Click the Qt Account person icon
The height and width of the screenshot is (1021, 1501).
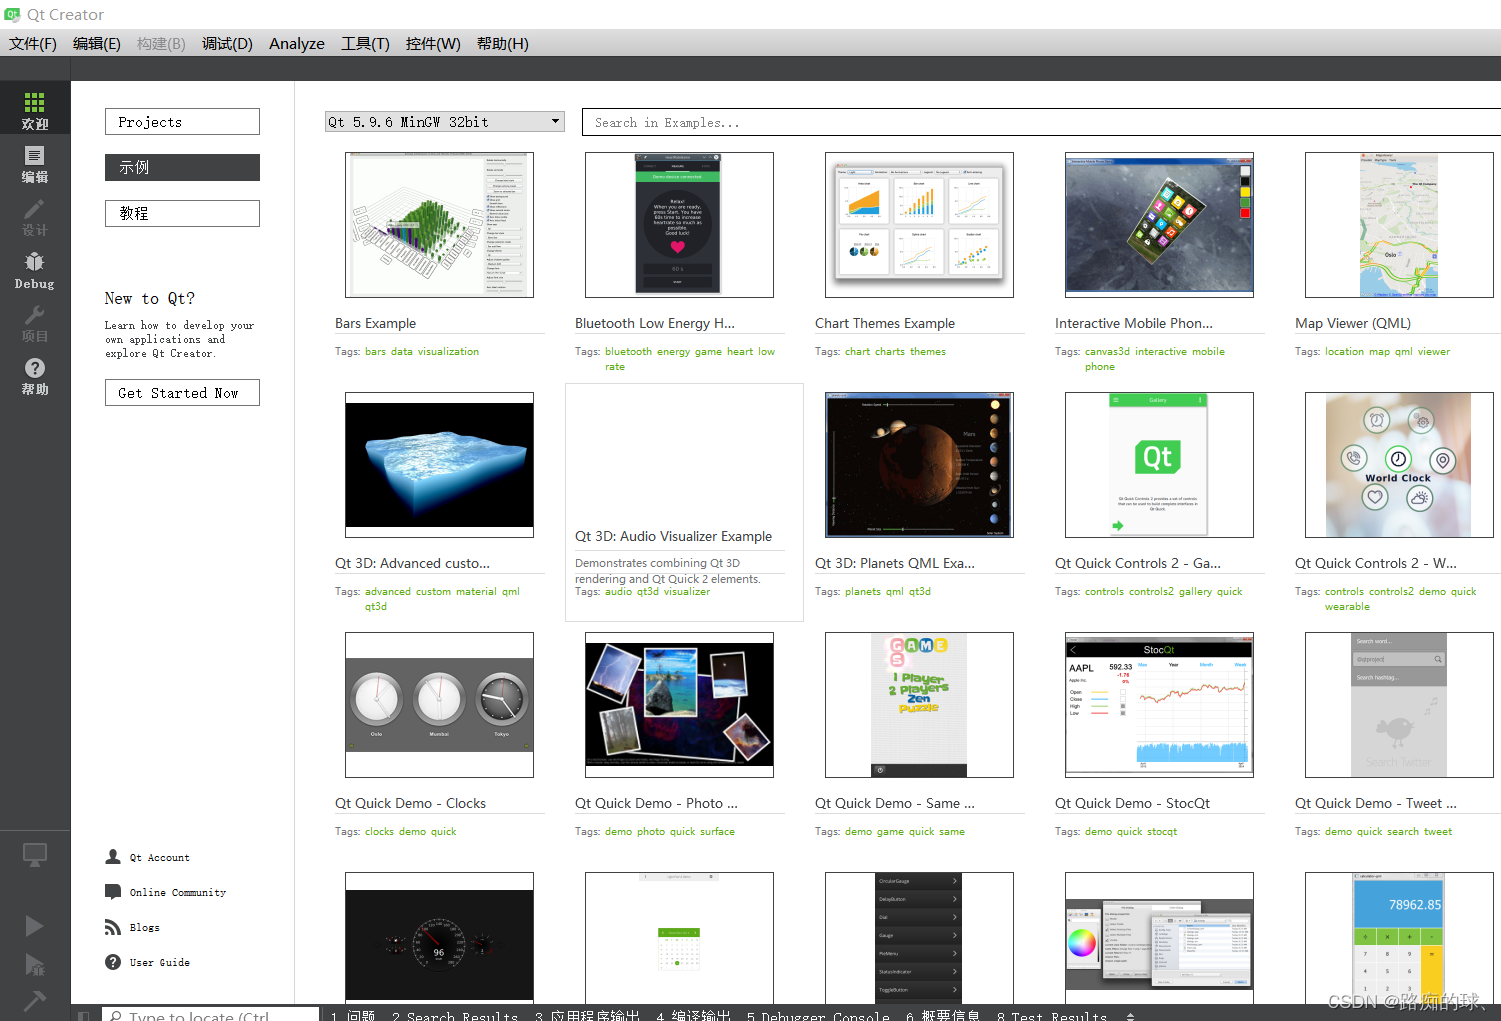pos(113,857)
